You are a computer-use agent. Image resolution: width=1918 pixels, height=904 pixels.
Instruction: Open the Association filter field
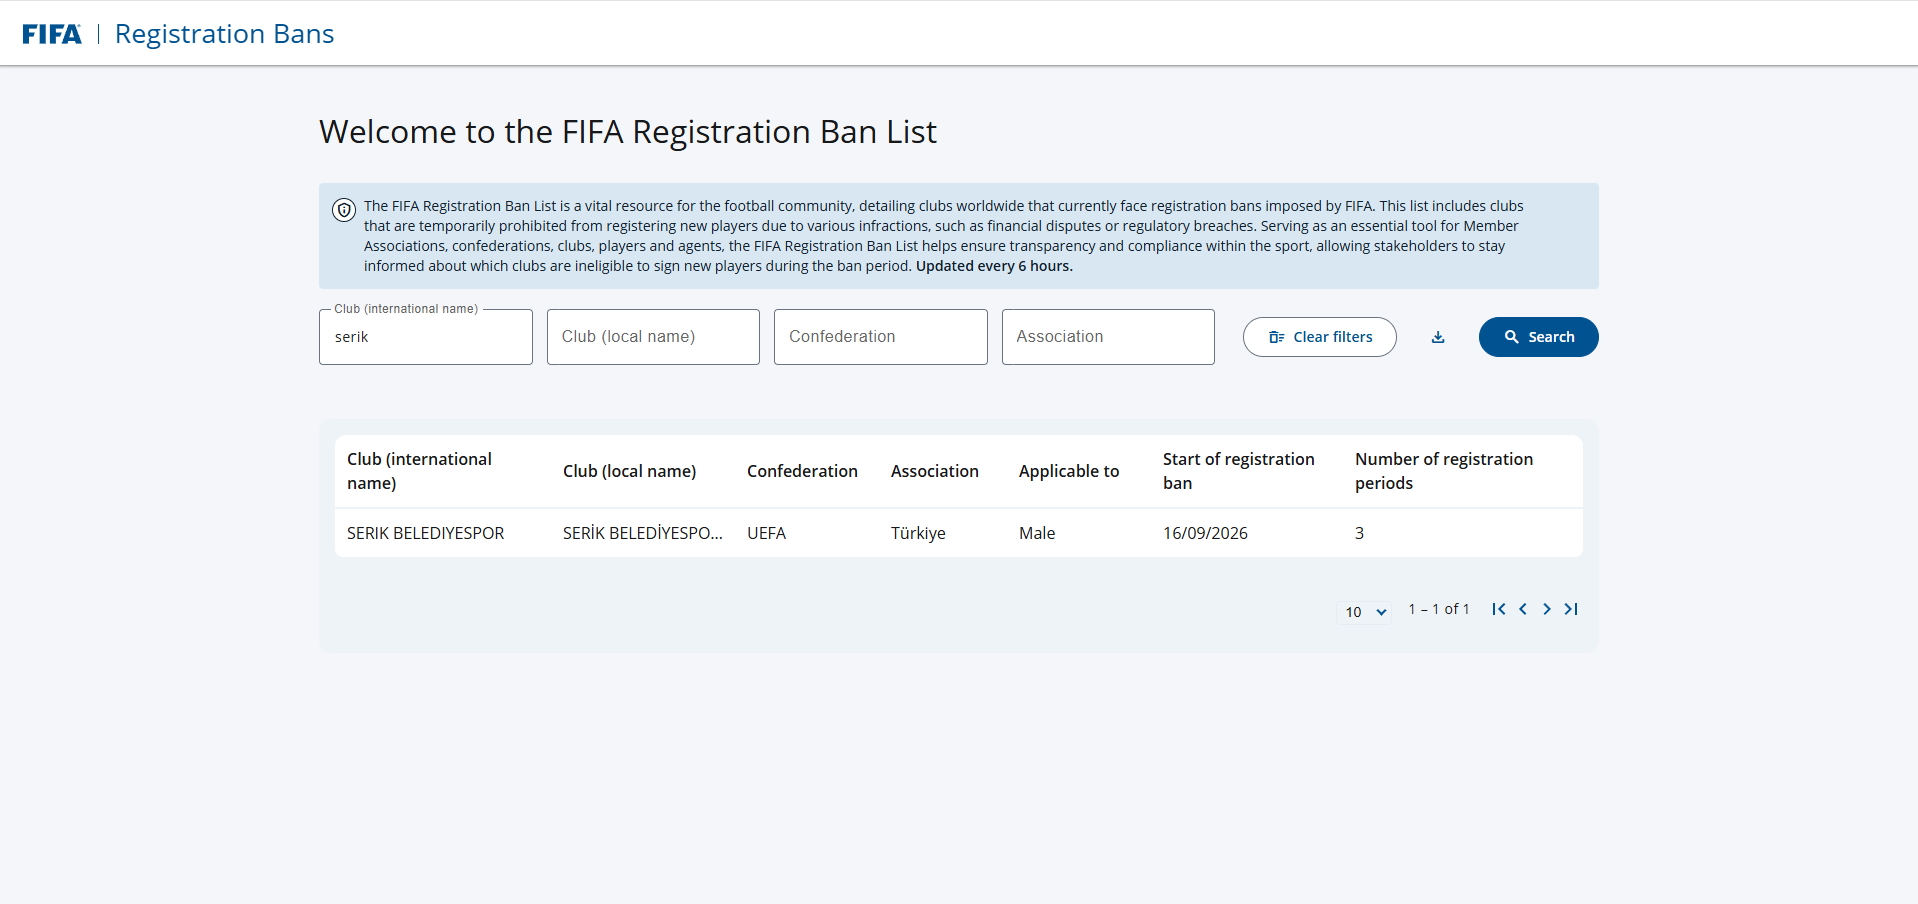pyautogui.click(x=1108, y=337)
